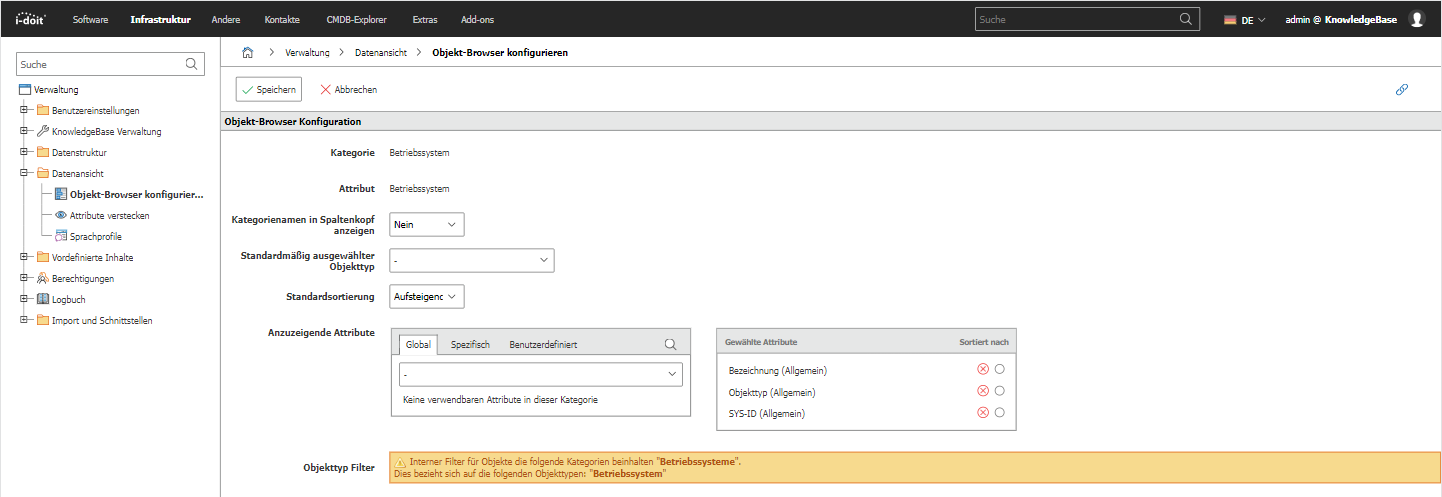Viewport: 1442px width, 497px height.
Task: Click the Import und Schnittstellen folder icon
Action: [x=43, y=320]
